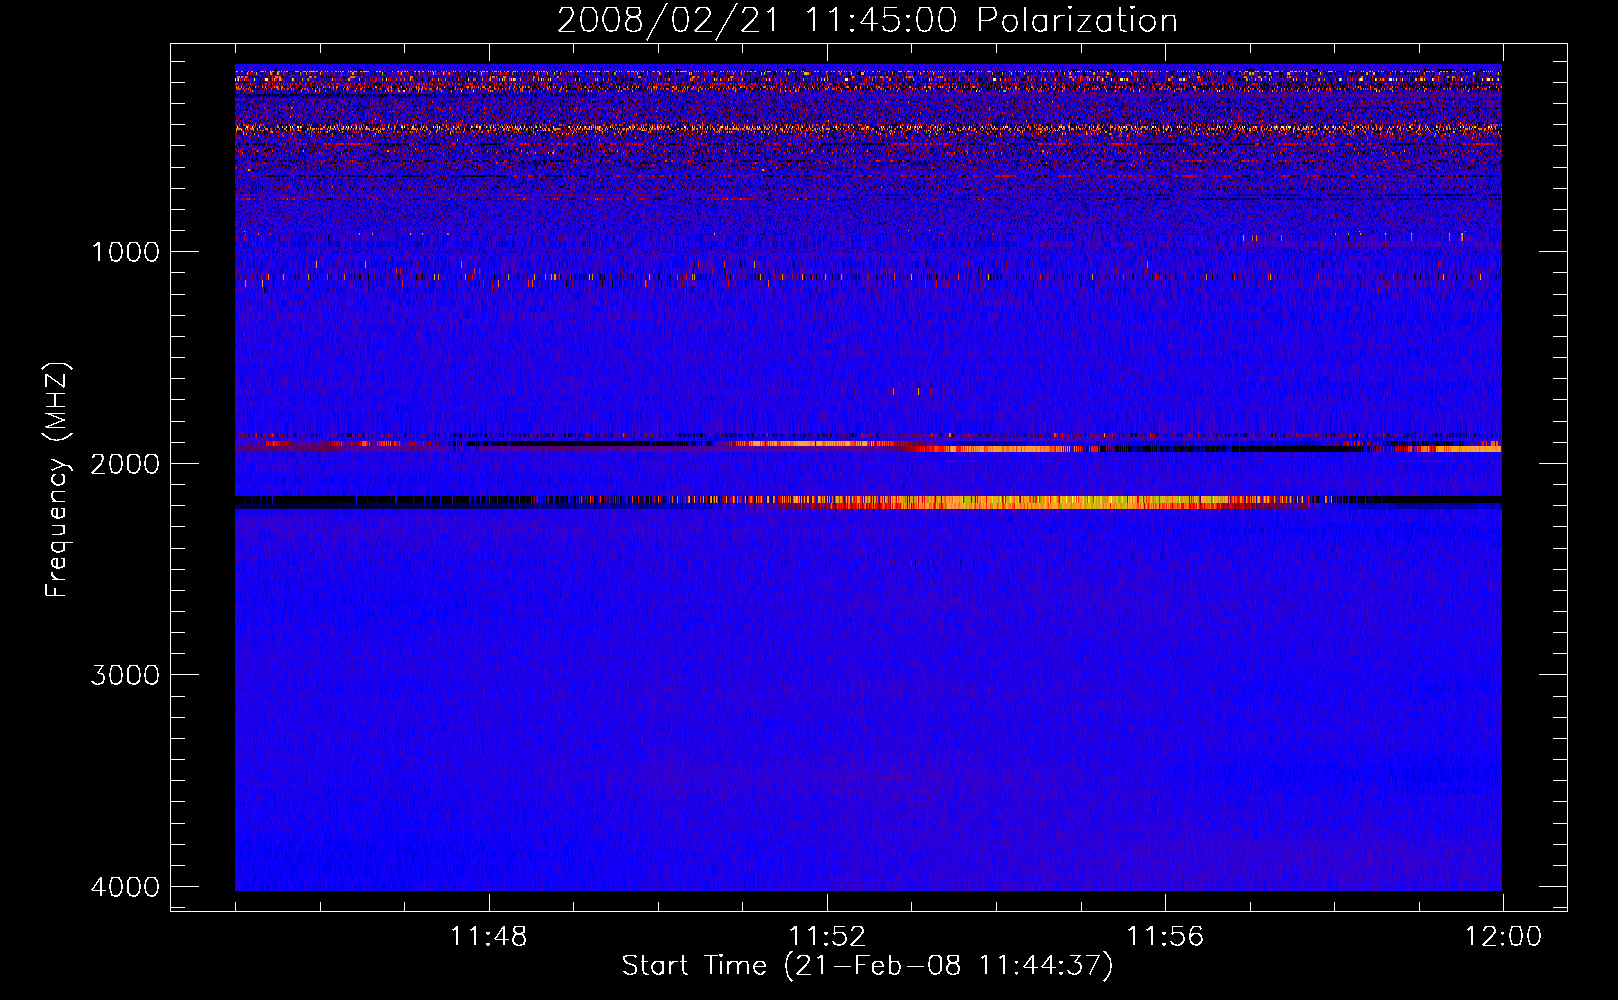
Task: Click the 12:00 time tick label
Action: (x=1503, y=937)
